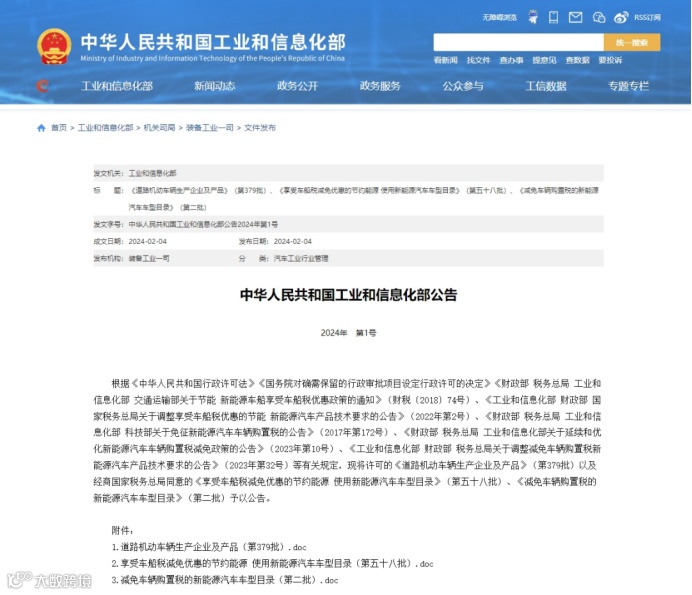692x595 pixels.
Task: Open the 工信数据 nav menu
Action: tap(545, 86)
